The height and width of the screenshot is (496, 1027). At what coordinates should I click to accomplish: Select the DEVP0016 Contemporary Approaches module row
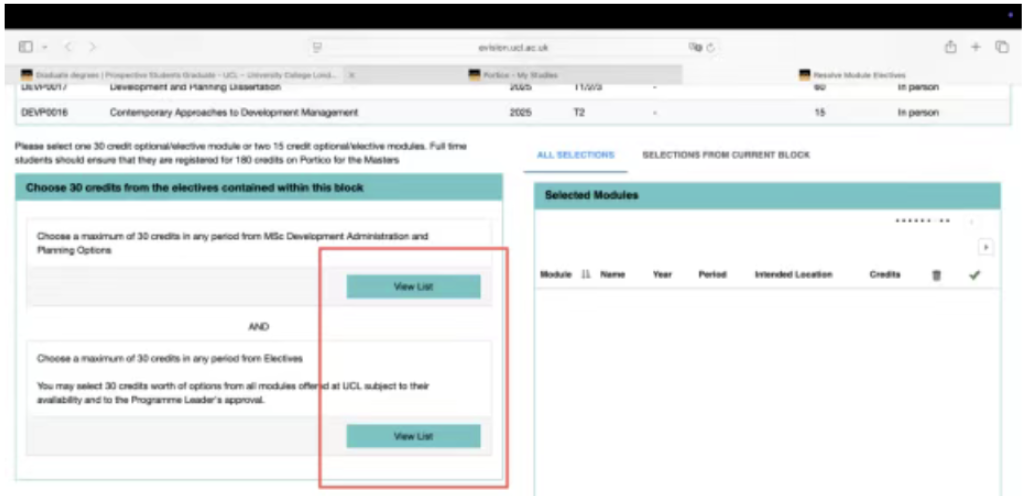click(233, 113)
